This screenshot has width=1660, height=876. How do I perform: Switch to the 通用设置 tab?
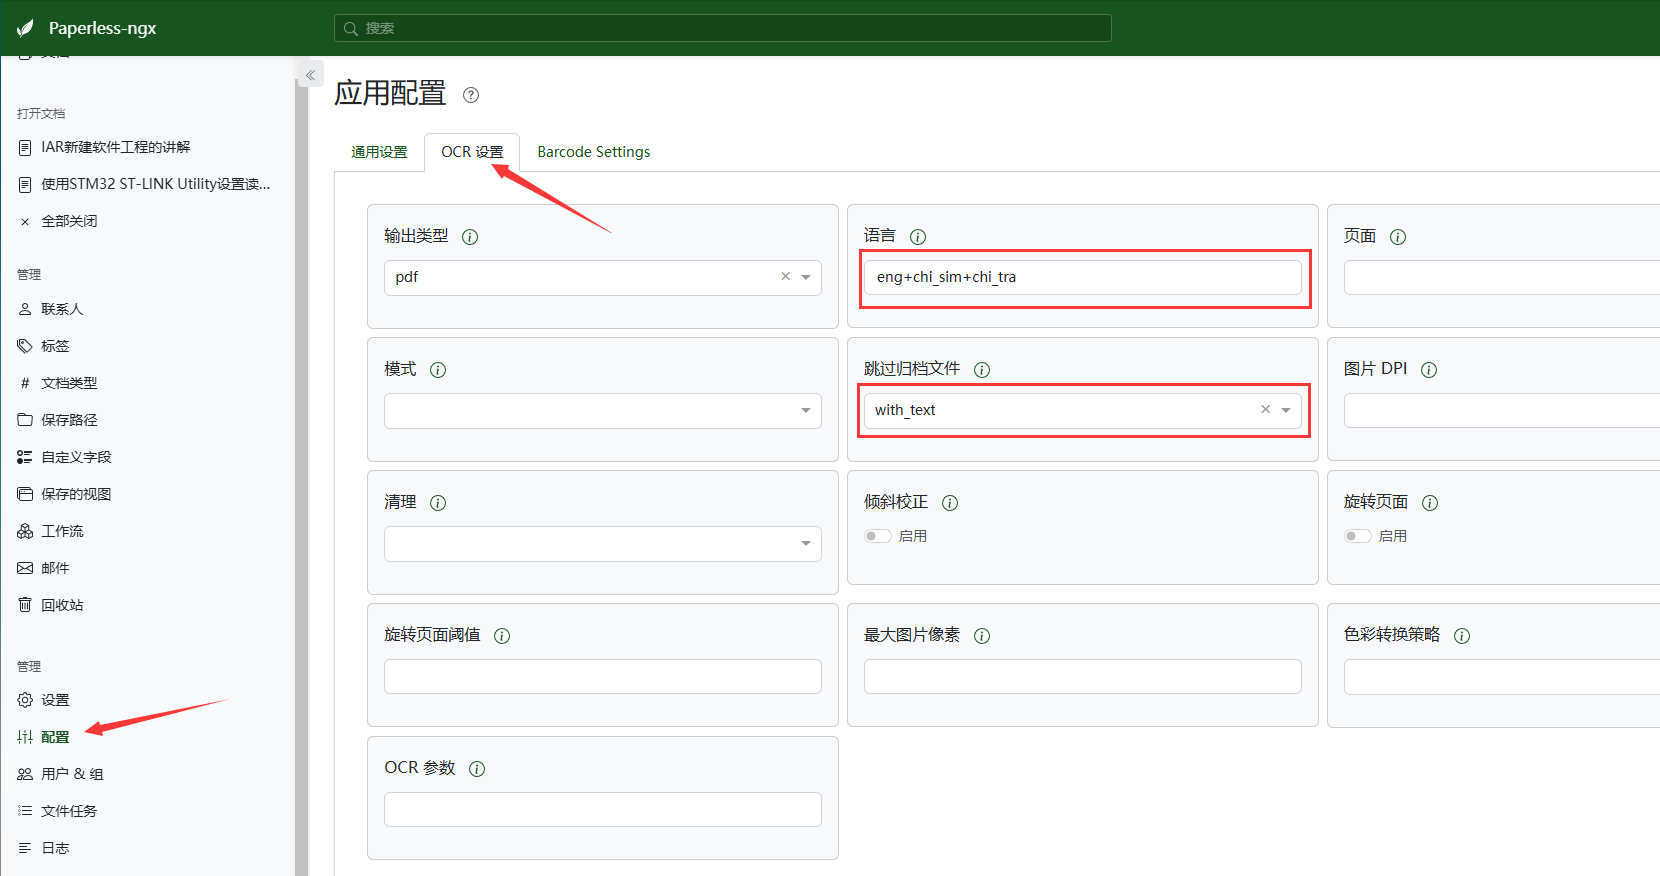click(379, 152)
